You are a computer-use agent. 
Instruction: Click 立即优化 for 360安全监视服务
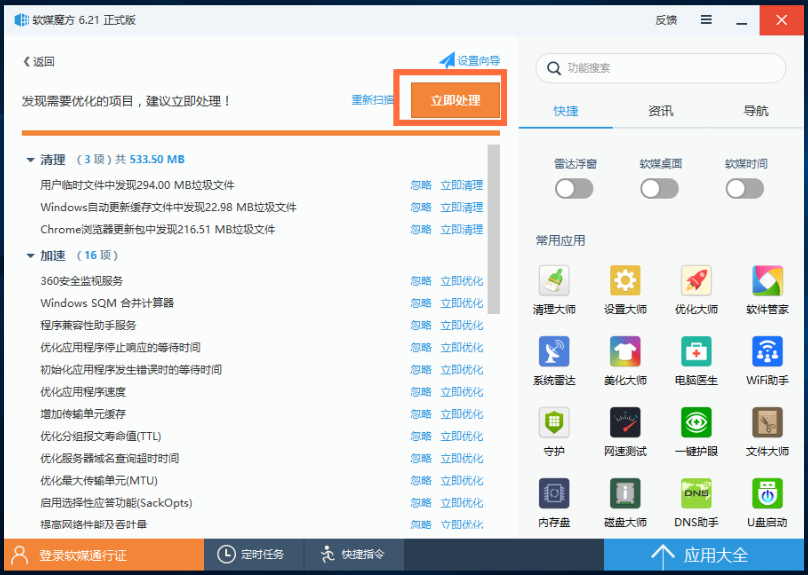point(462,281)
